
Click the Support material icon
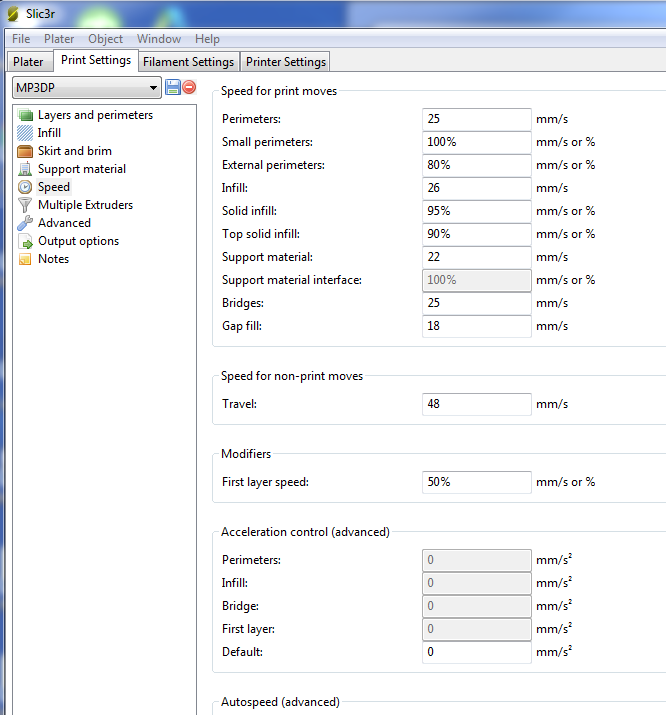25,169
